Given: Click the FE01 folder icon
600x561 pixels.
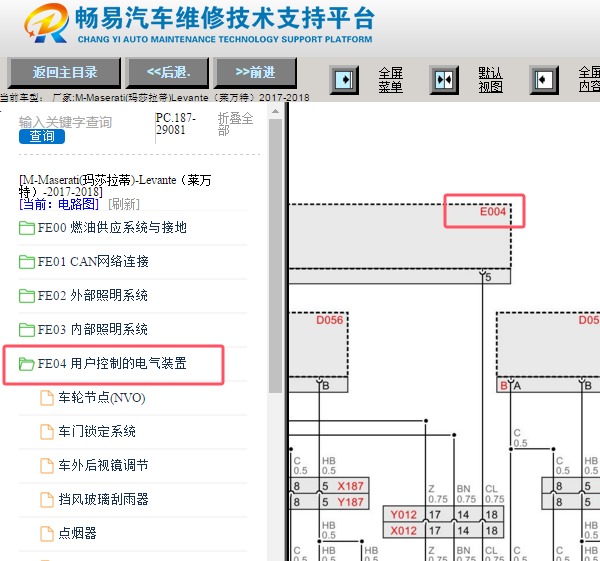Looking at the screenshot, I should coord(27,262).
